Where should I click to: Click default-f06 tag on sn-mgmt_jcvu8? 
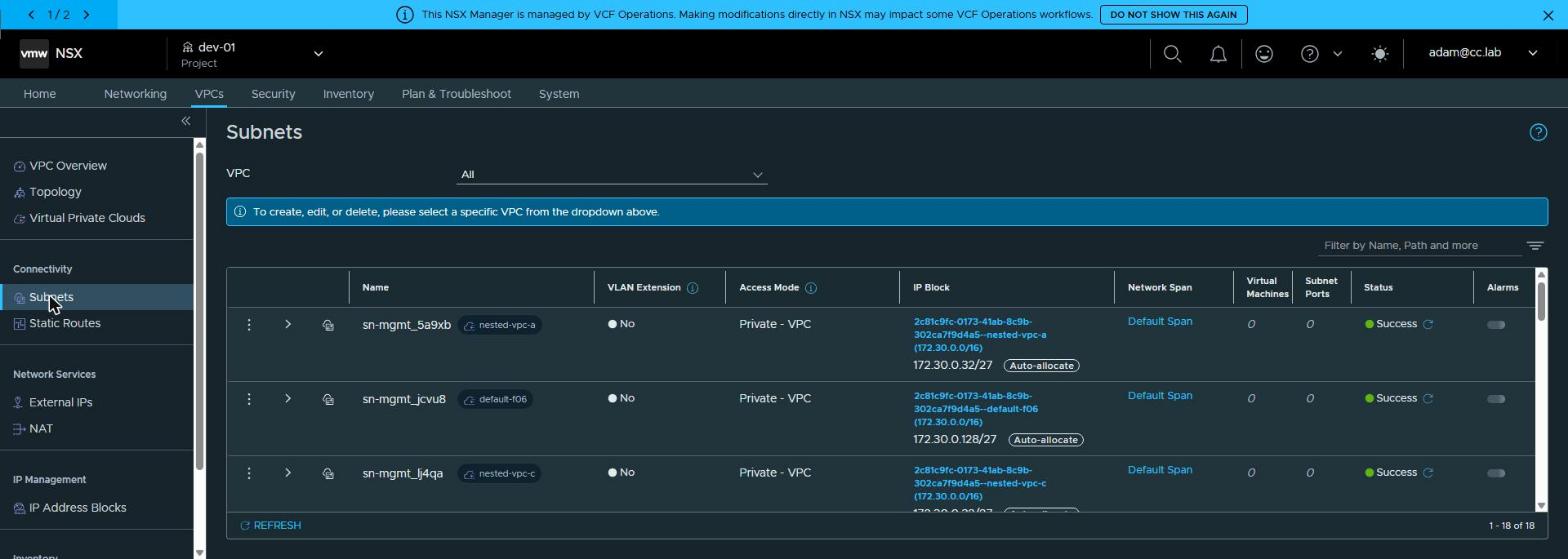(495, 399)
